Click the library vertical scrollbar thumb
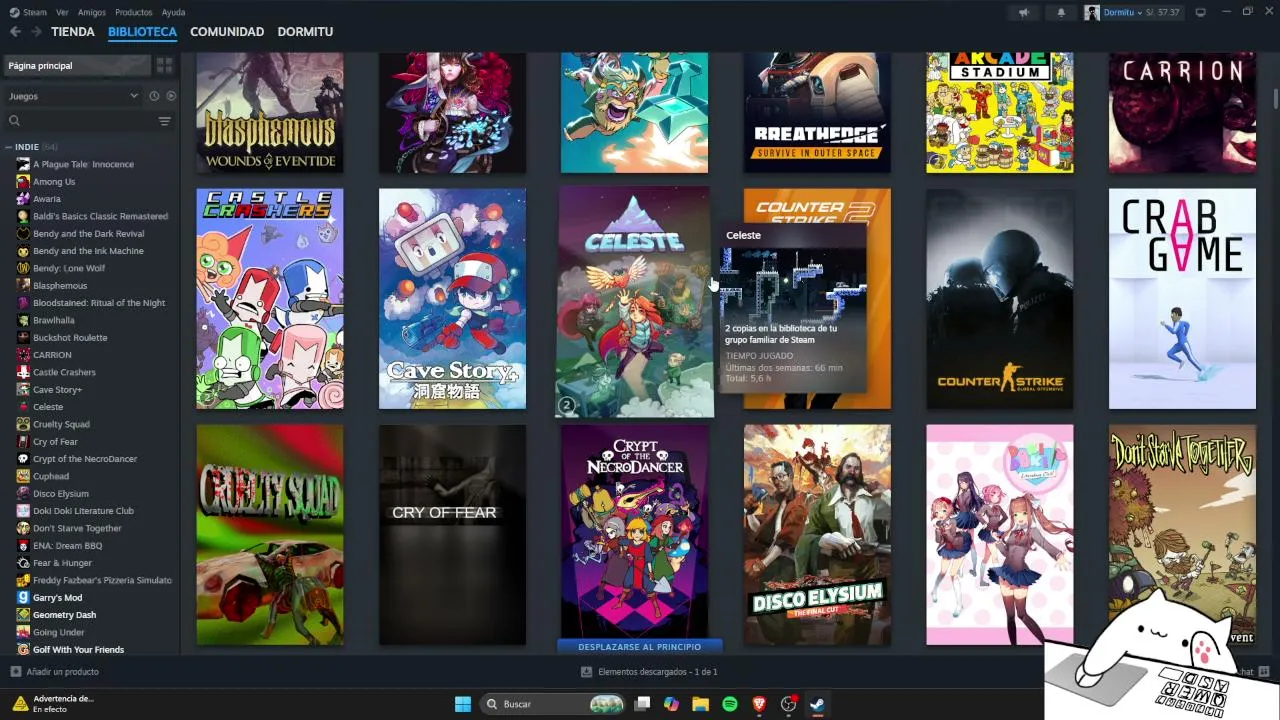This screenshot has width=1280, height=720. [x=1275, y=101]
